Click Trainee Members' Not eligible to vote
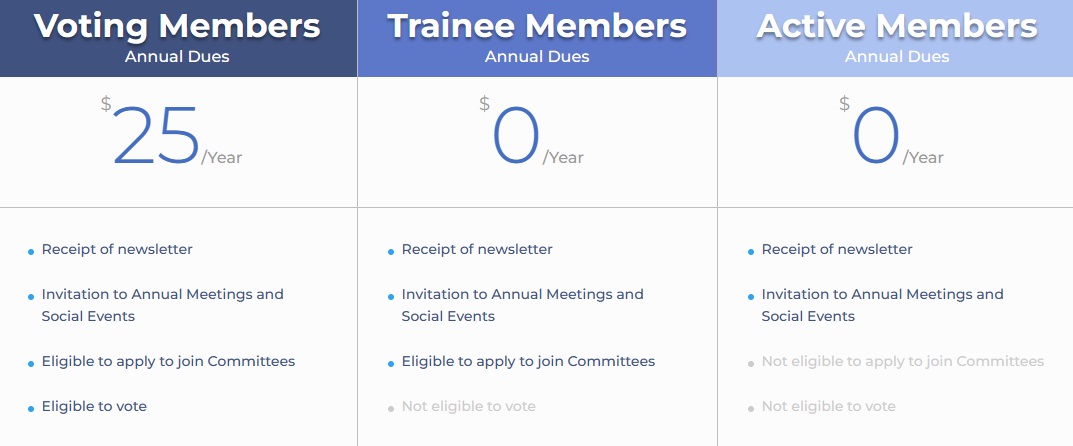This screenshot has height=446, width=1073. pyautogui.click(x=468, y=406)
